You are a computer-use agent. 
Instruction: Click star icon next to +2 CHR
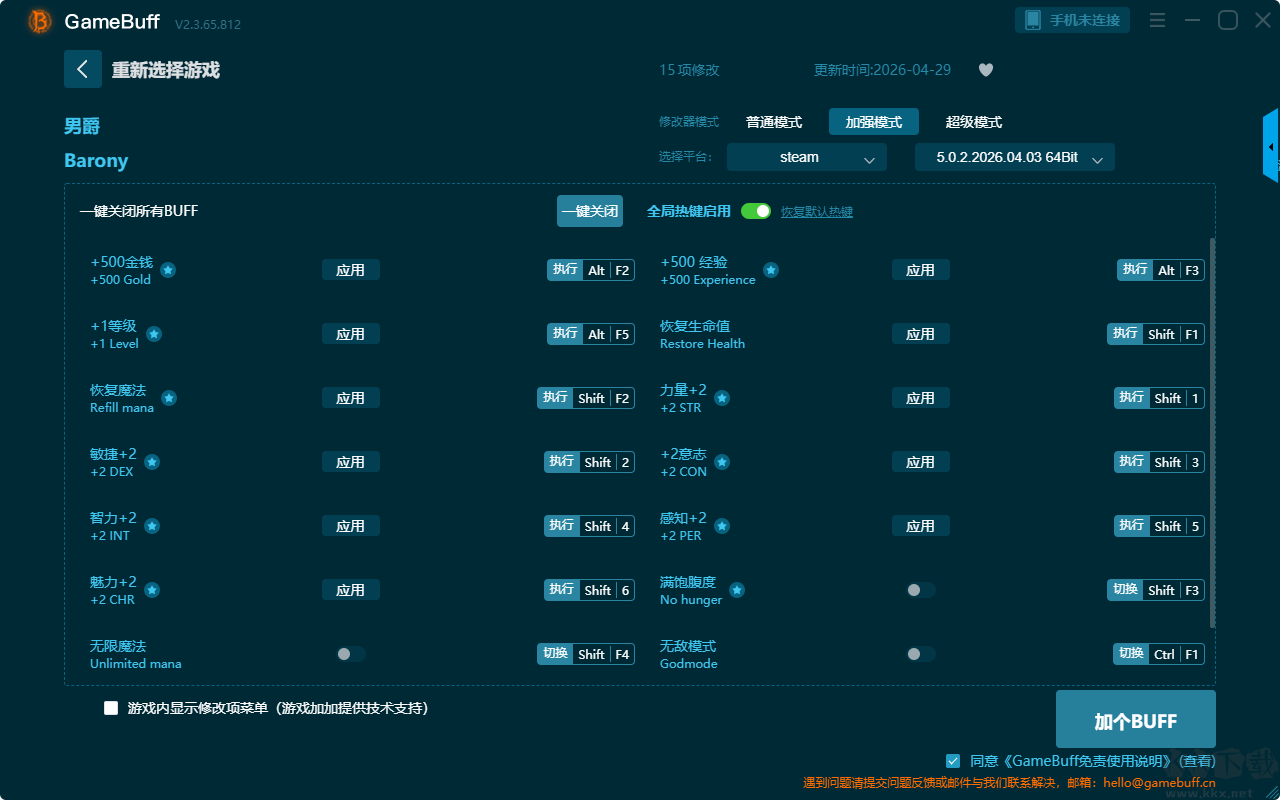pyautogui.click(x=152, y=590)
